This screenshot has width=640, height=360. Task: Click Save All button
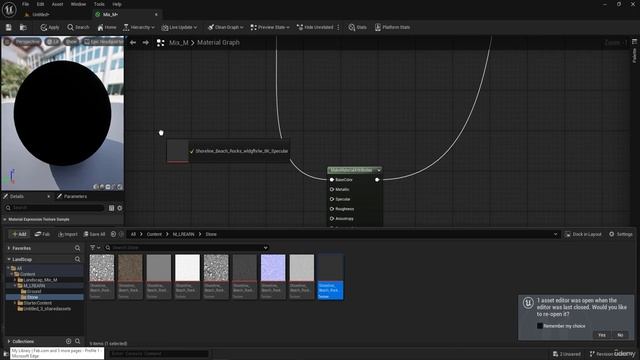(x=94, y=234)
